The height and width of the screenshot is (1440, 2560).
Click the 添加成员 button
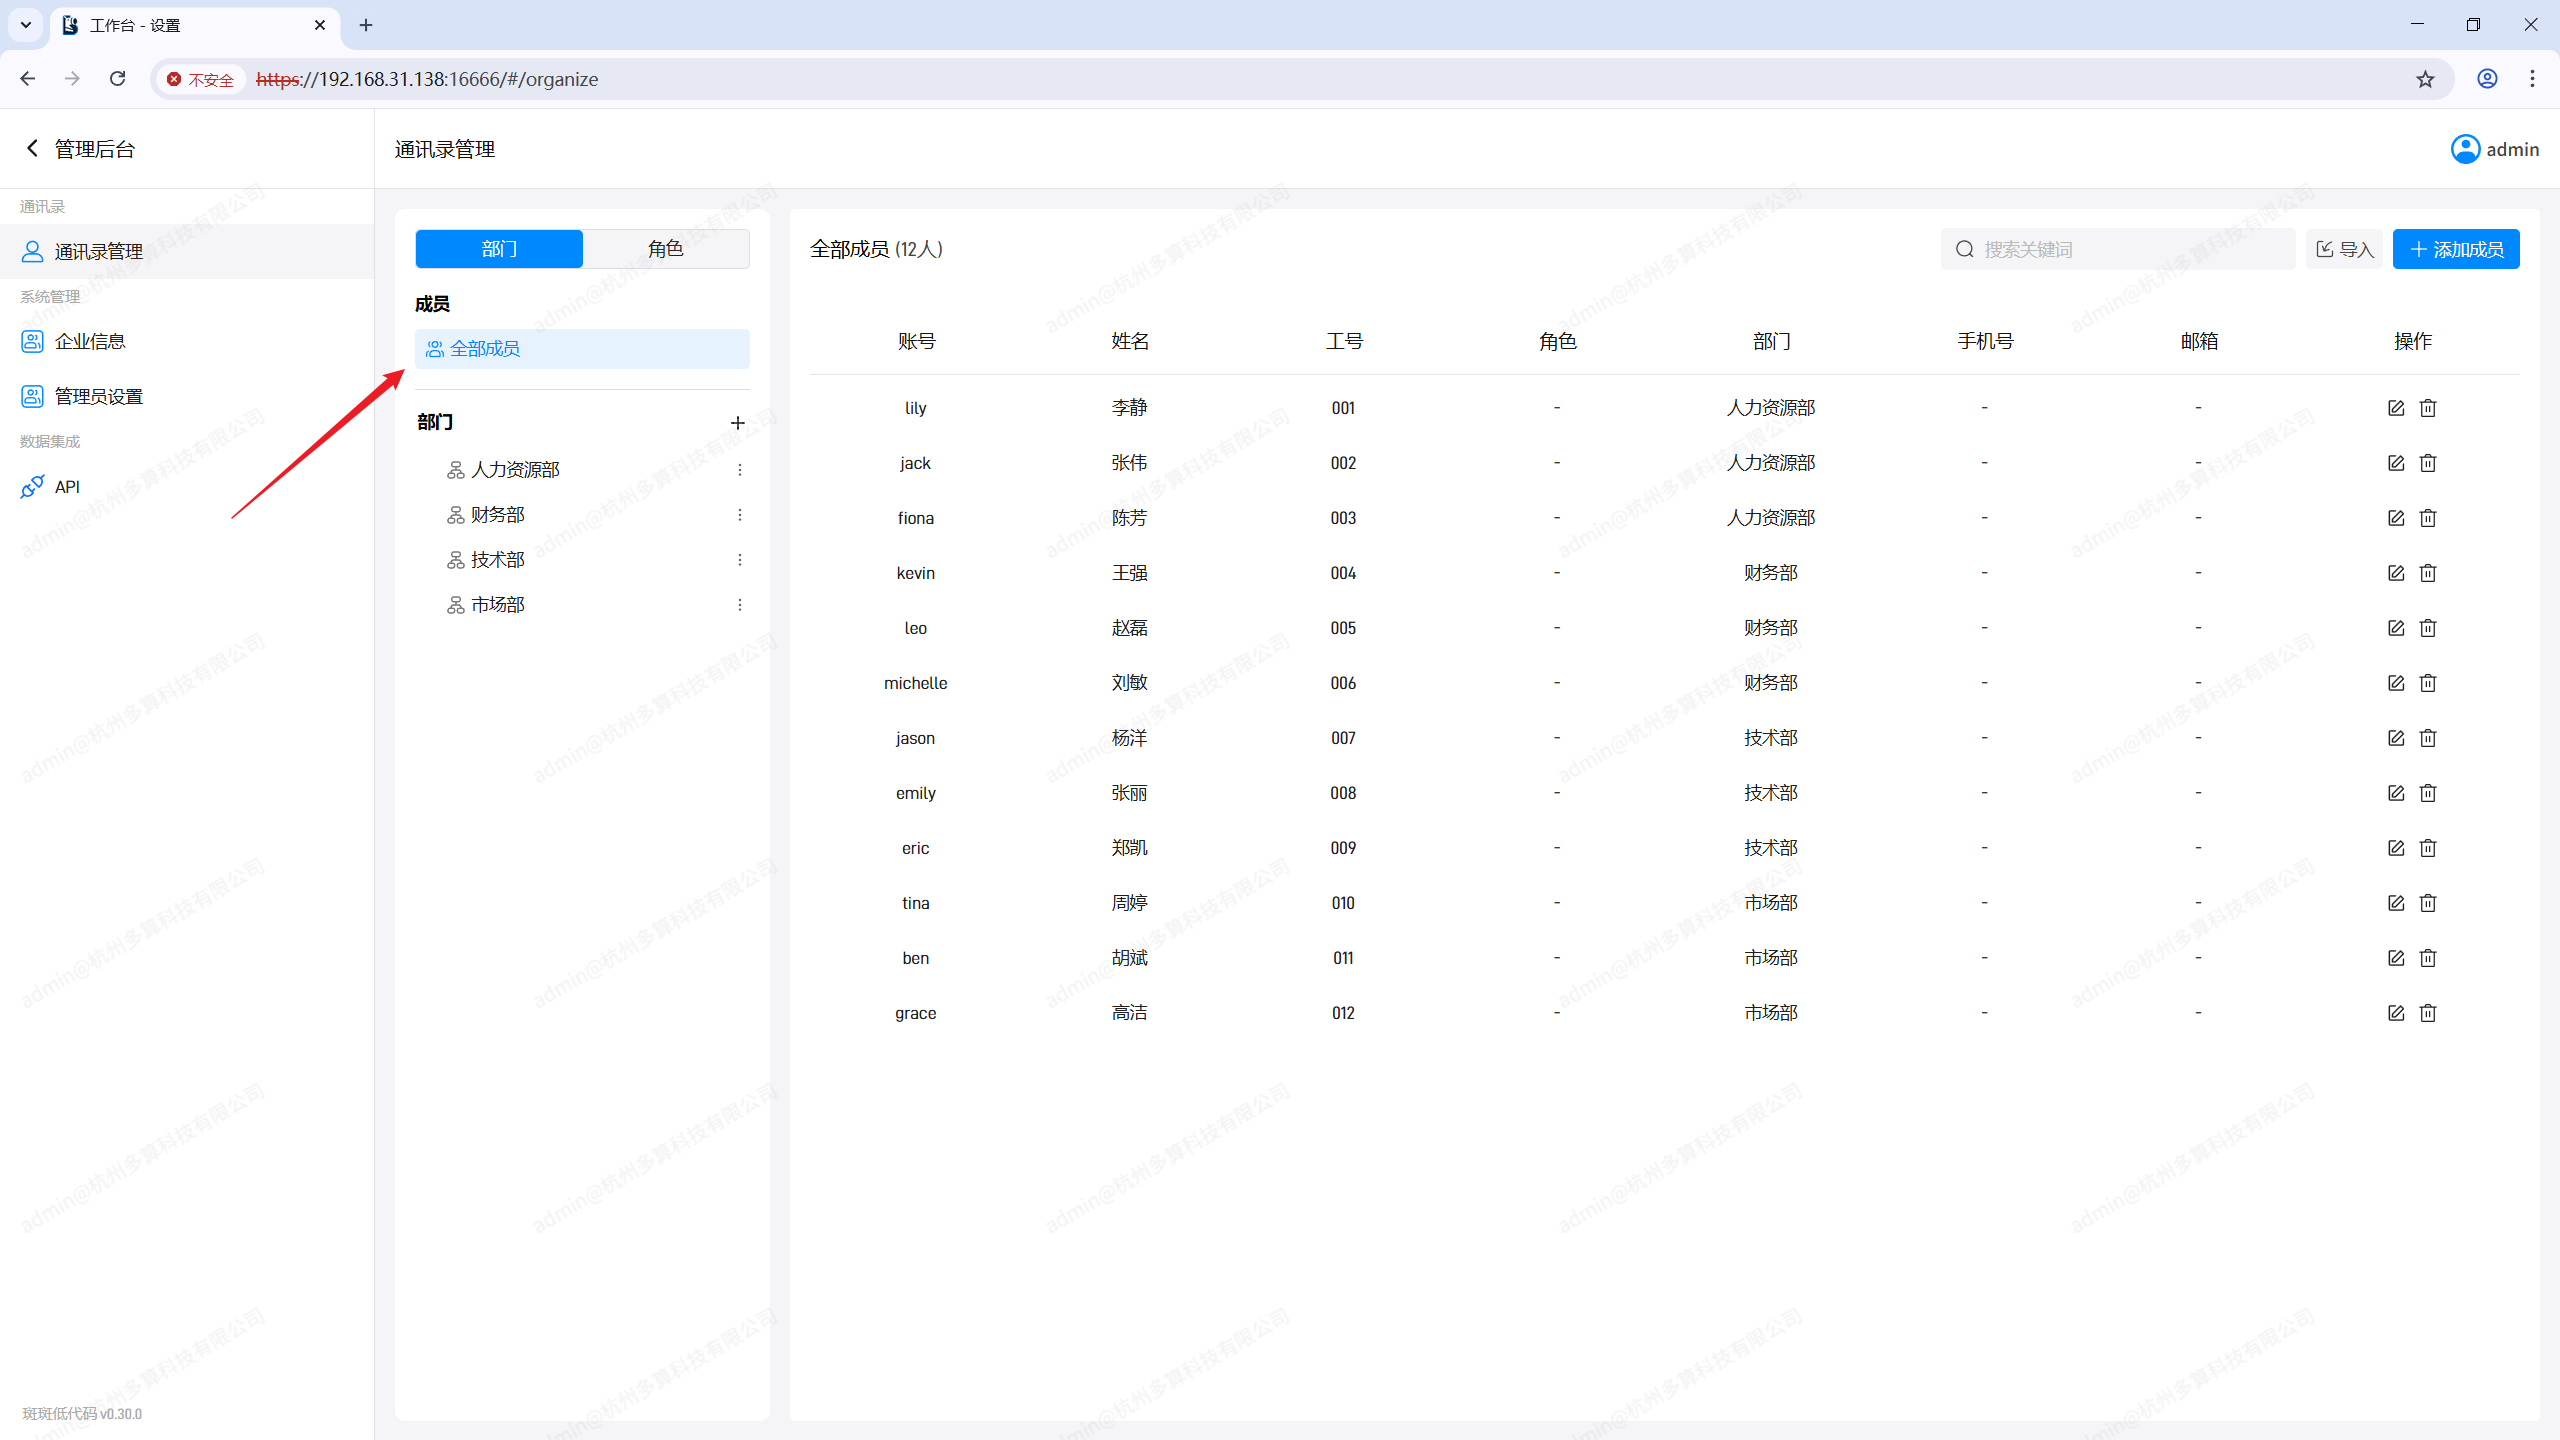(x=2455, y=249)
